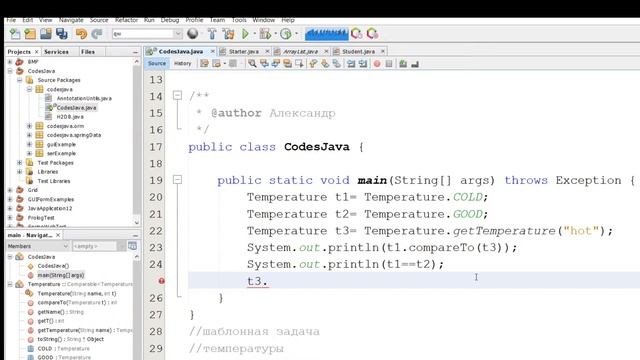
Task: Collapse Temperature class in Navigator
Action: (10, 284)
